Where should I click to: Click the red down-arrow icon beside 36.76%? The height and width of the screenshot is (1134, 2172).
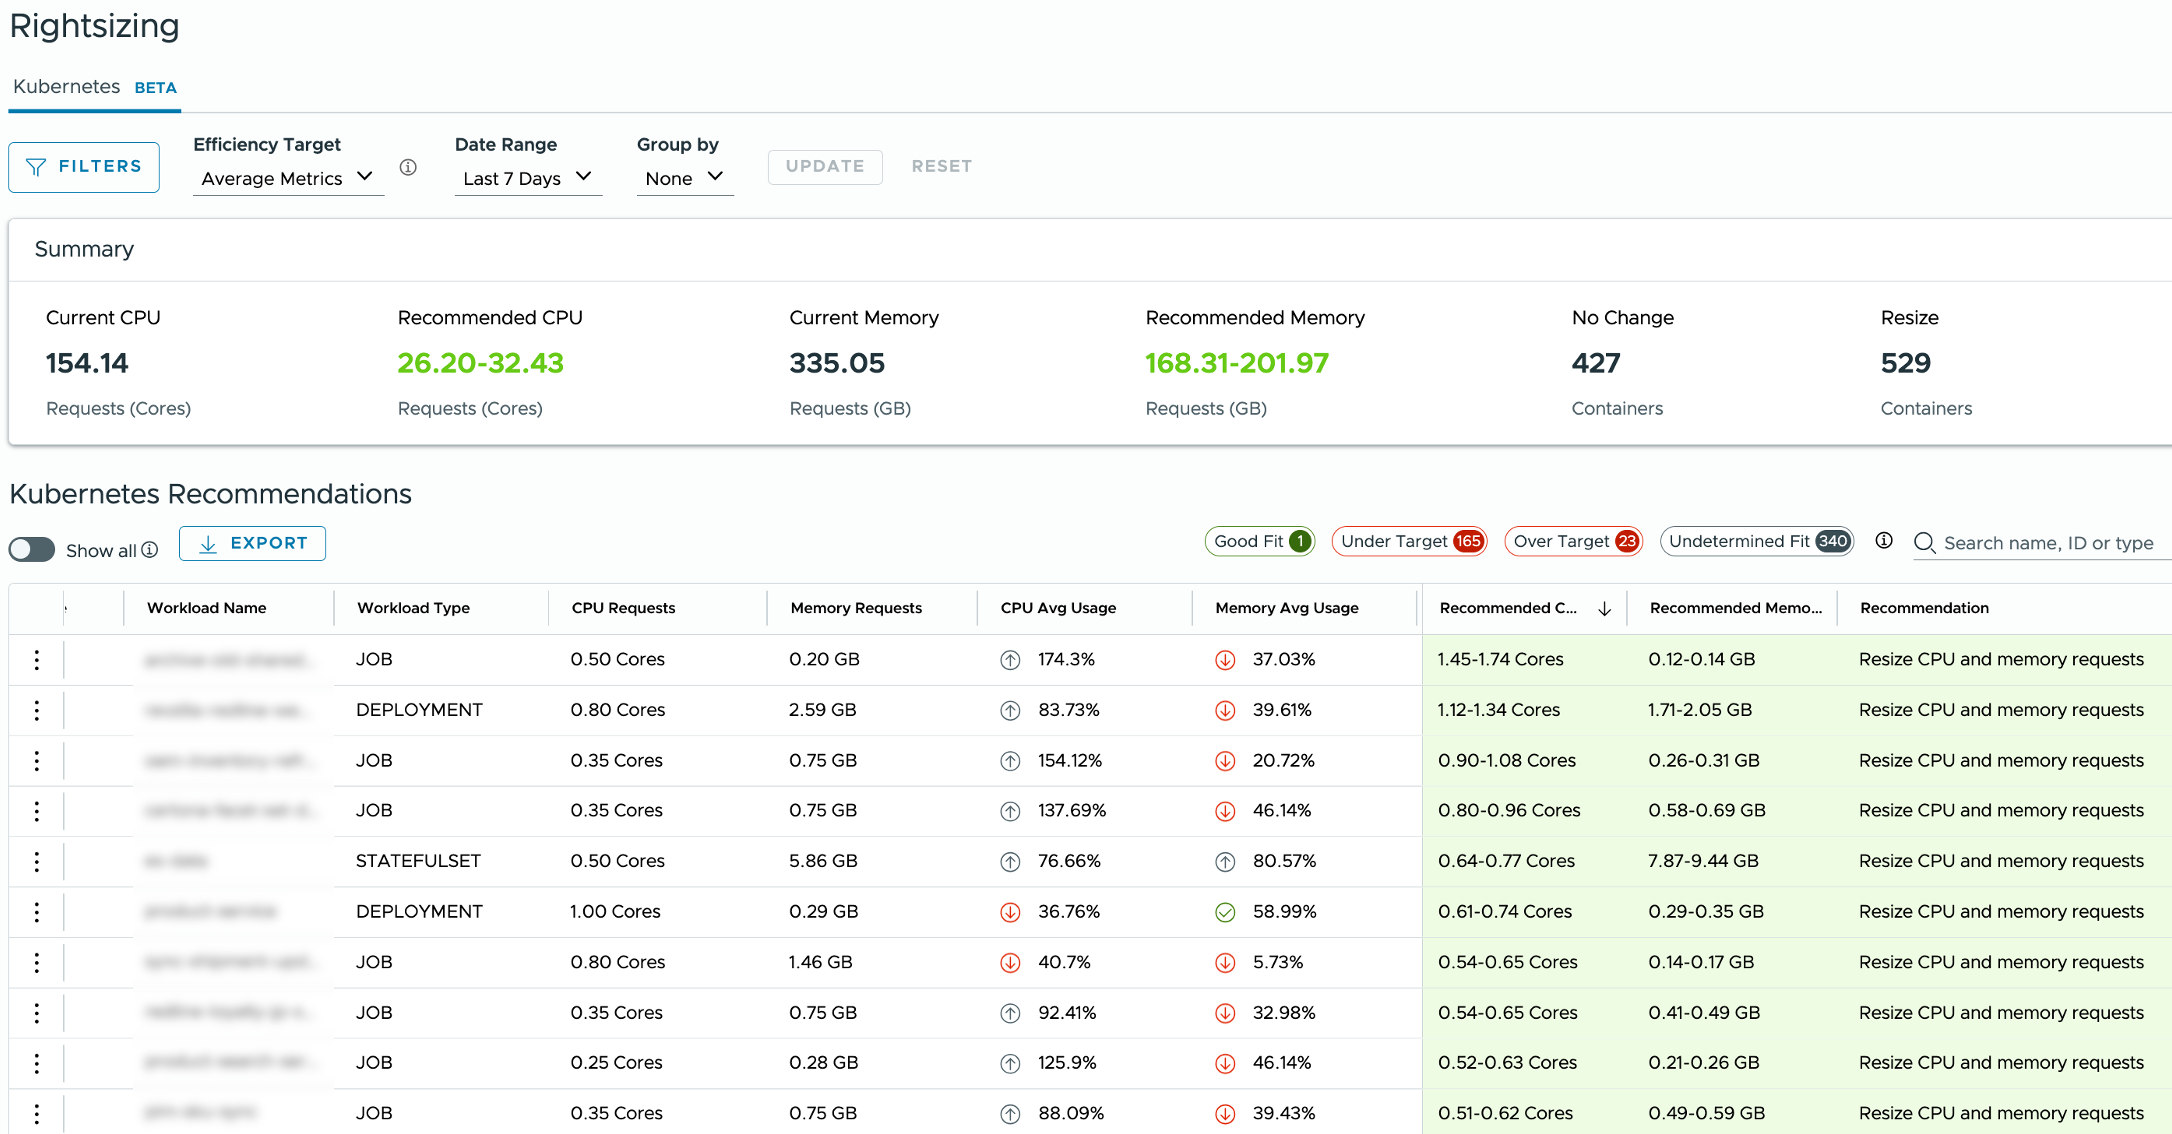coord(1010,912)
